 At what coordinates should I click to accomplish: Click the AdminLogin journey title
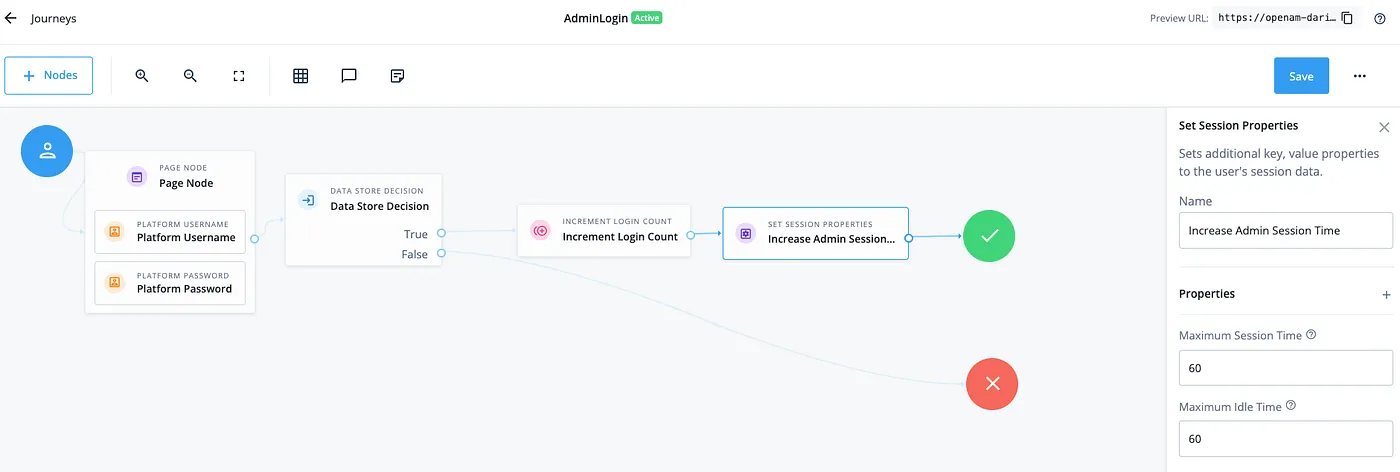596,18
